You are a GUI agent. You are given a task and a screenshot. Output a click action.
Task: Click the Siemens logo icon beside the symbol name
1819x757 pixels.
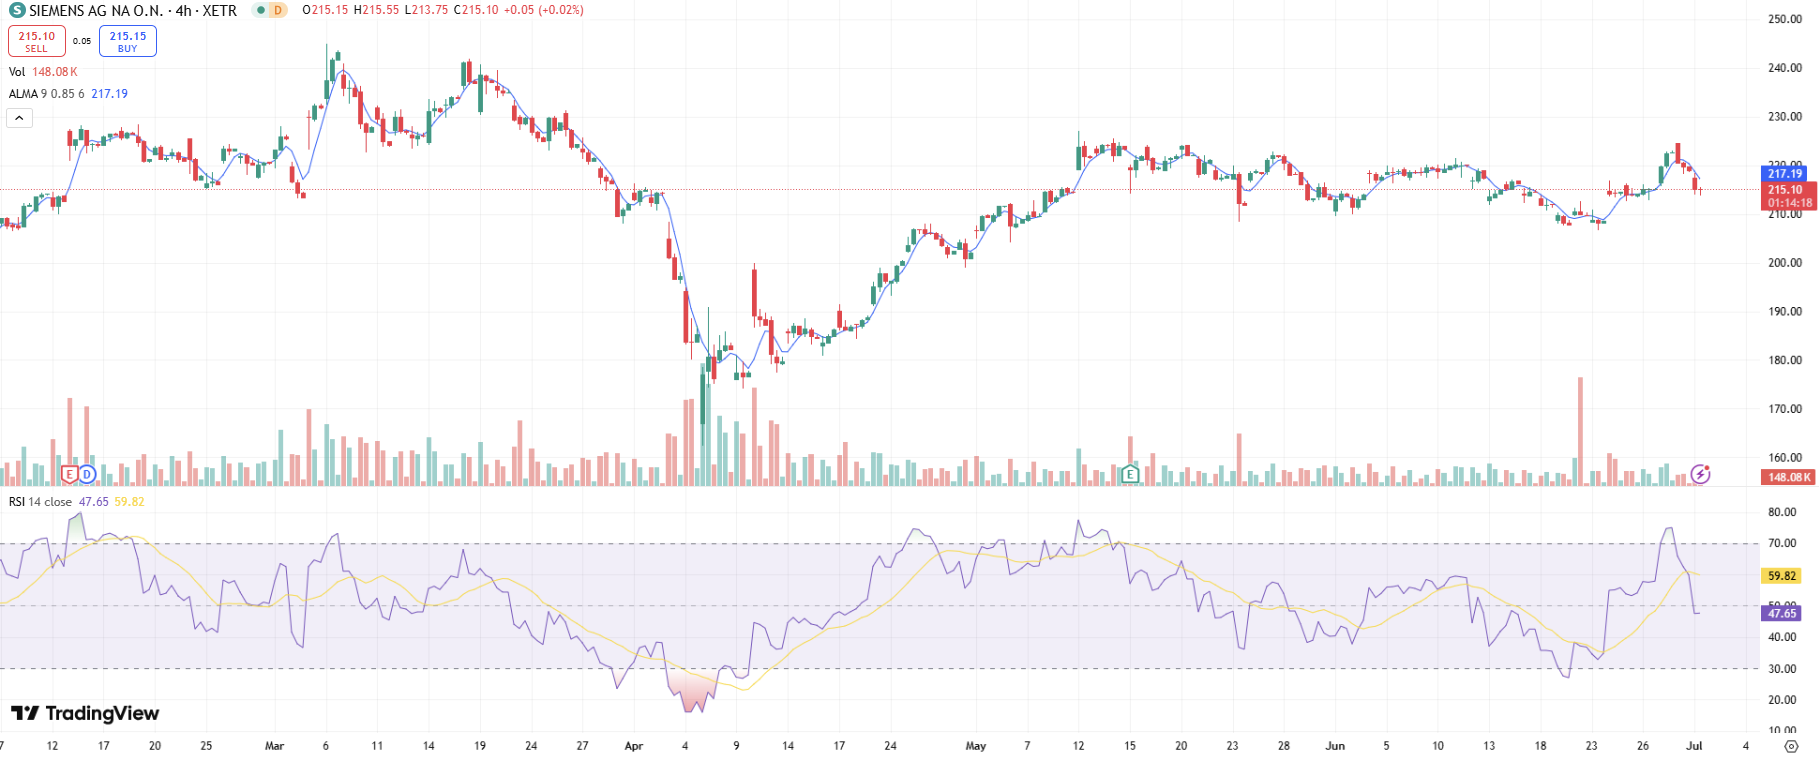click(x=17, y=10)
